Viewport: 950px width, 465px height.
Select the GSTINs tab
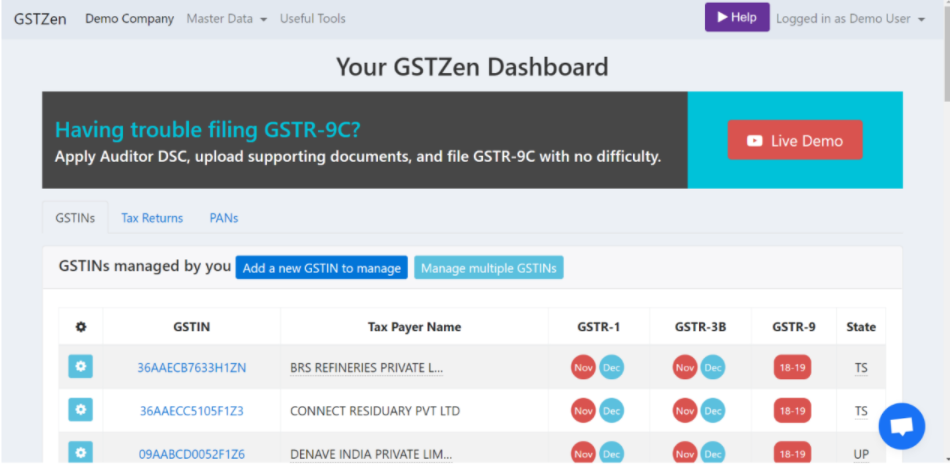tap(75, 218)
